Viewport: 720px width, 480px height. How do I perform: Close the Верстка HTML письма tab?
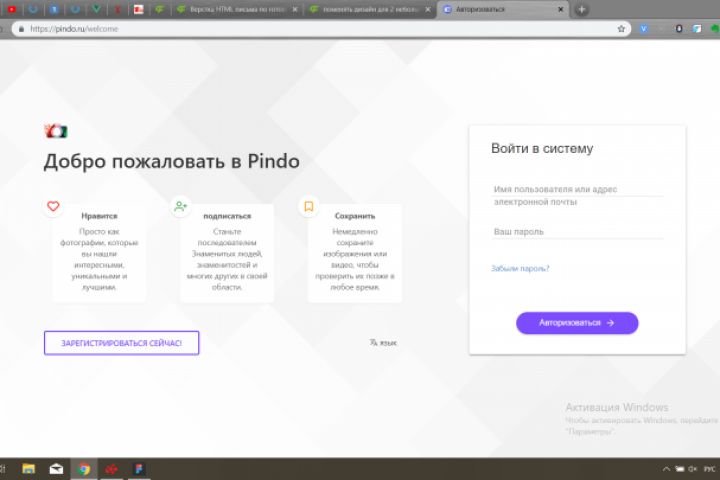295,9
